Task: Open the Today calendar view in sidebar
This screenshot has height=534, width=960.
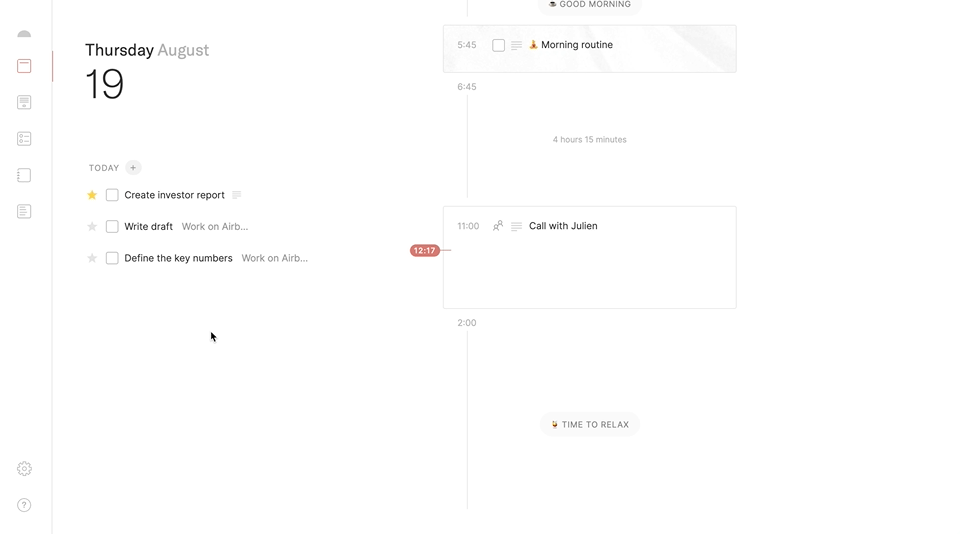Action: click(24, 66)
